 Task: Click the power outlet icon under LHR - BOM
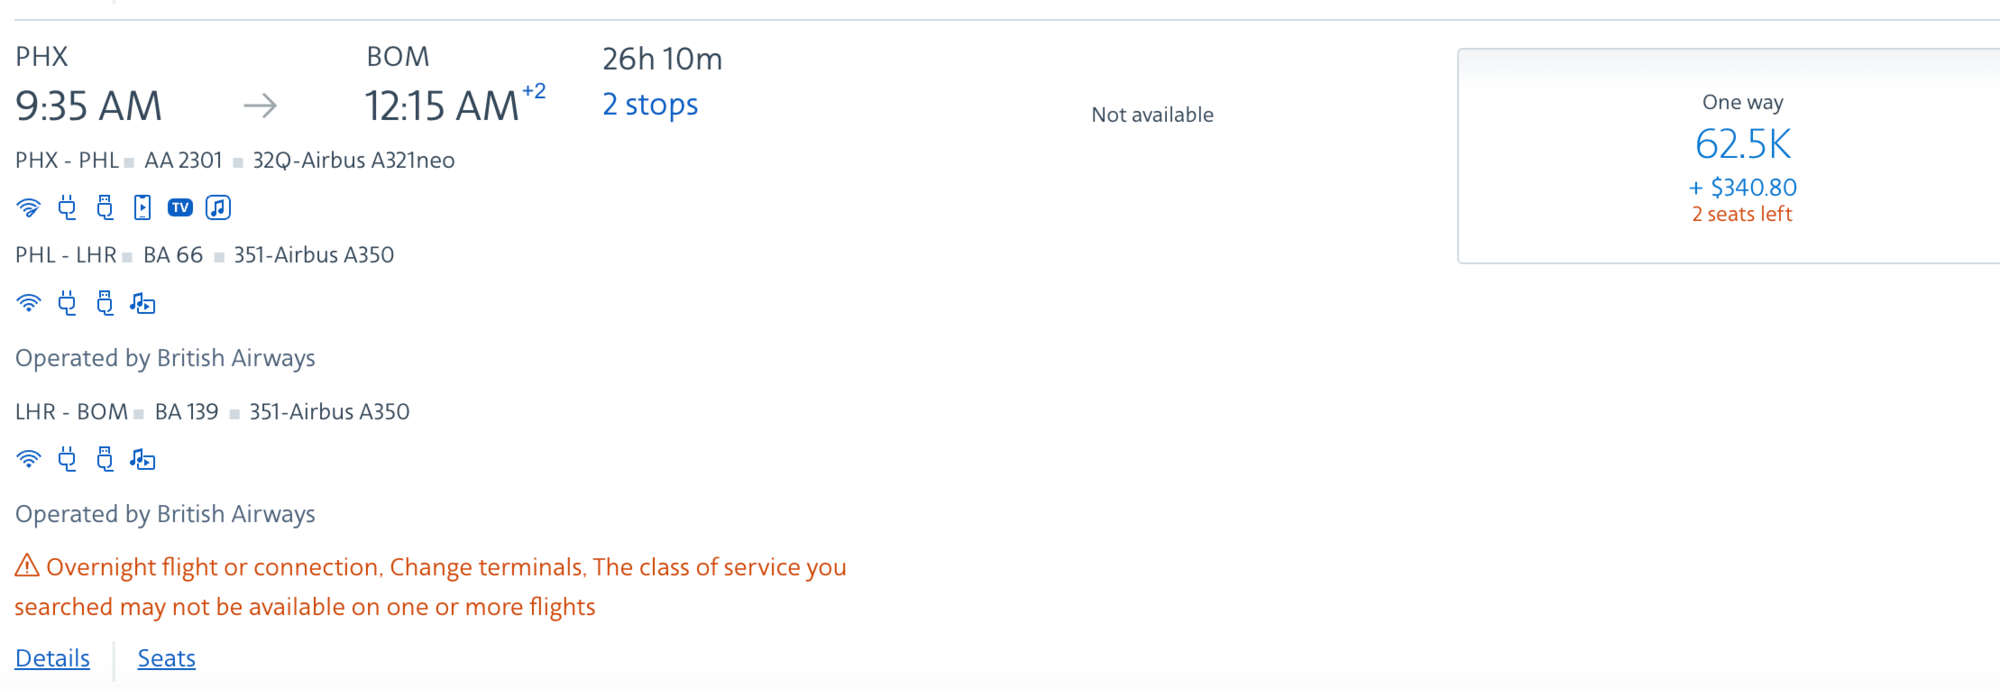[67, 459]
